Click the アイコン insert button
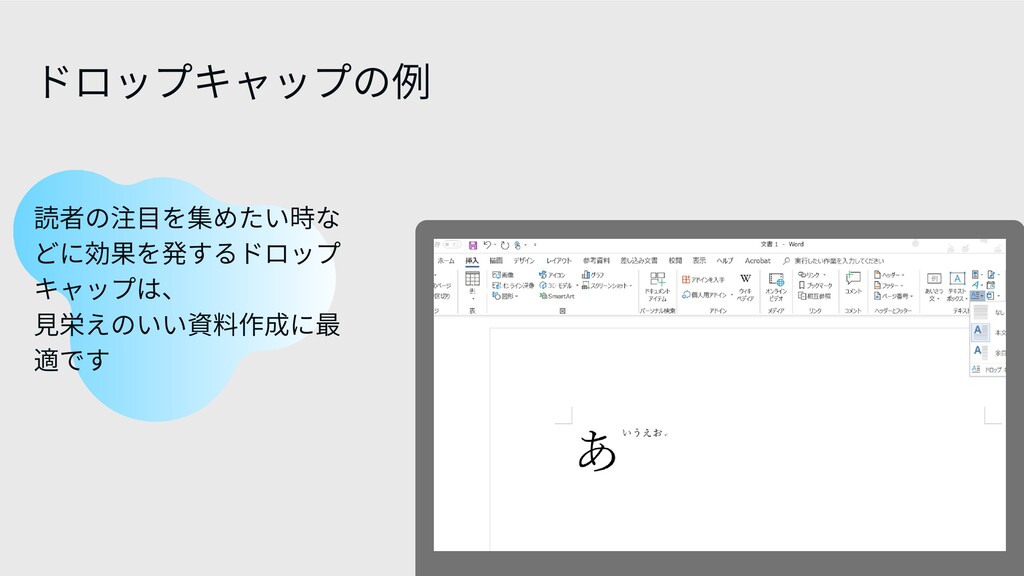The width and height of the screenshot is (1024, 576). click(552, 275)
